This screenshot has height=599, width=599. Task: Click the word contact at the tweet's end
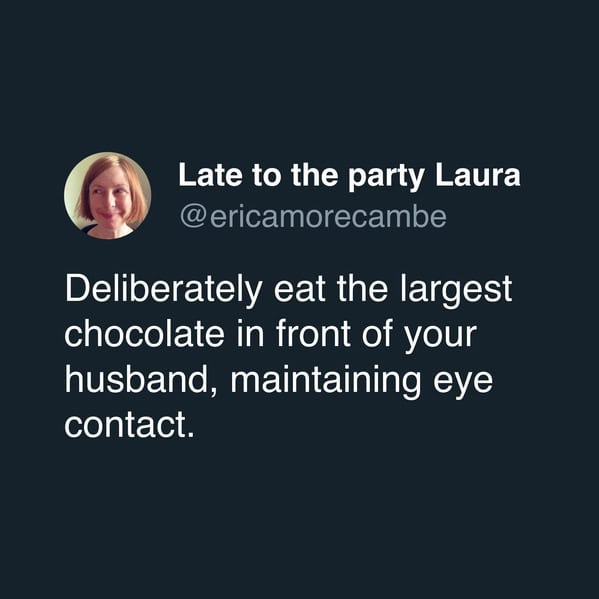click(129, 426)
